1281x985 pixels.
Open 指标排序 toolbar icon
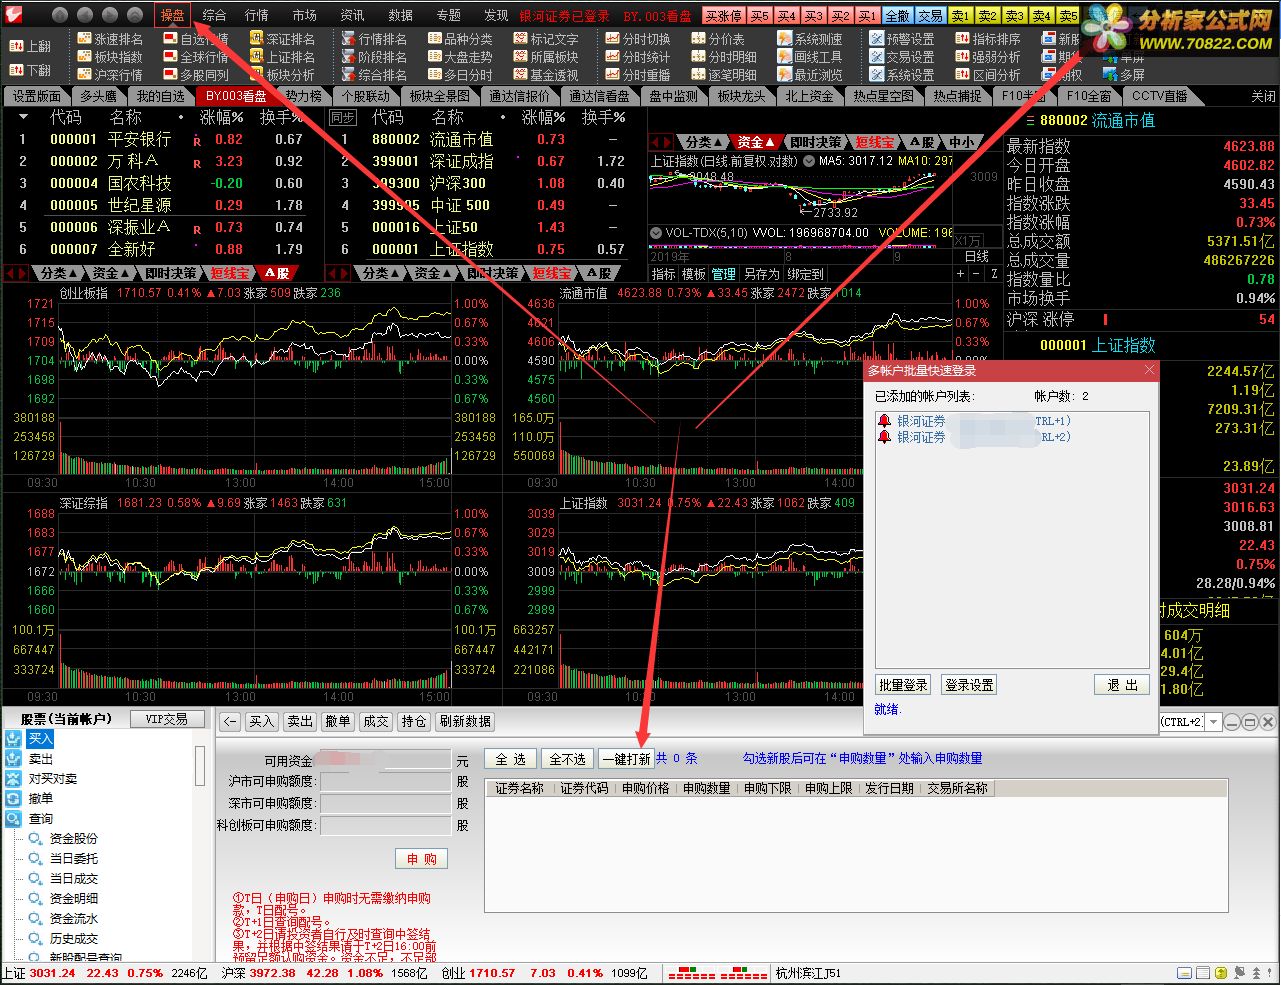pyautogui.click(x=988, y=39)
